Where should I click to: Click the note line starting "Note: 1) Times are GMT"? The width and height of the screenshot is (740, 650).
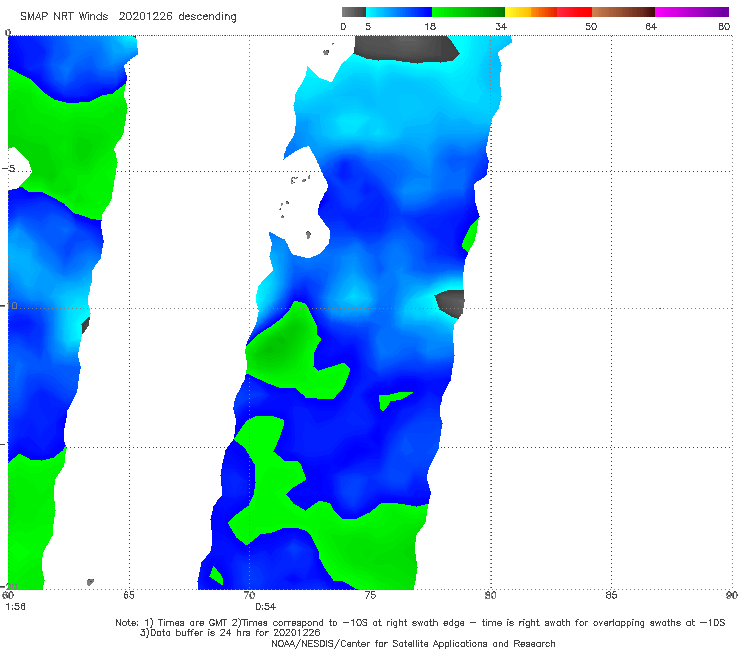(x=420, y=623)
